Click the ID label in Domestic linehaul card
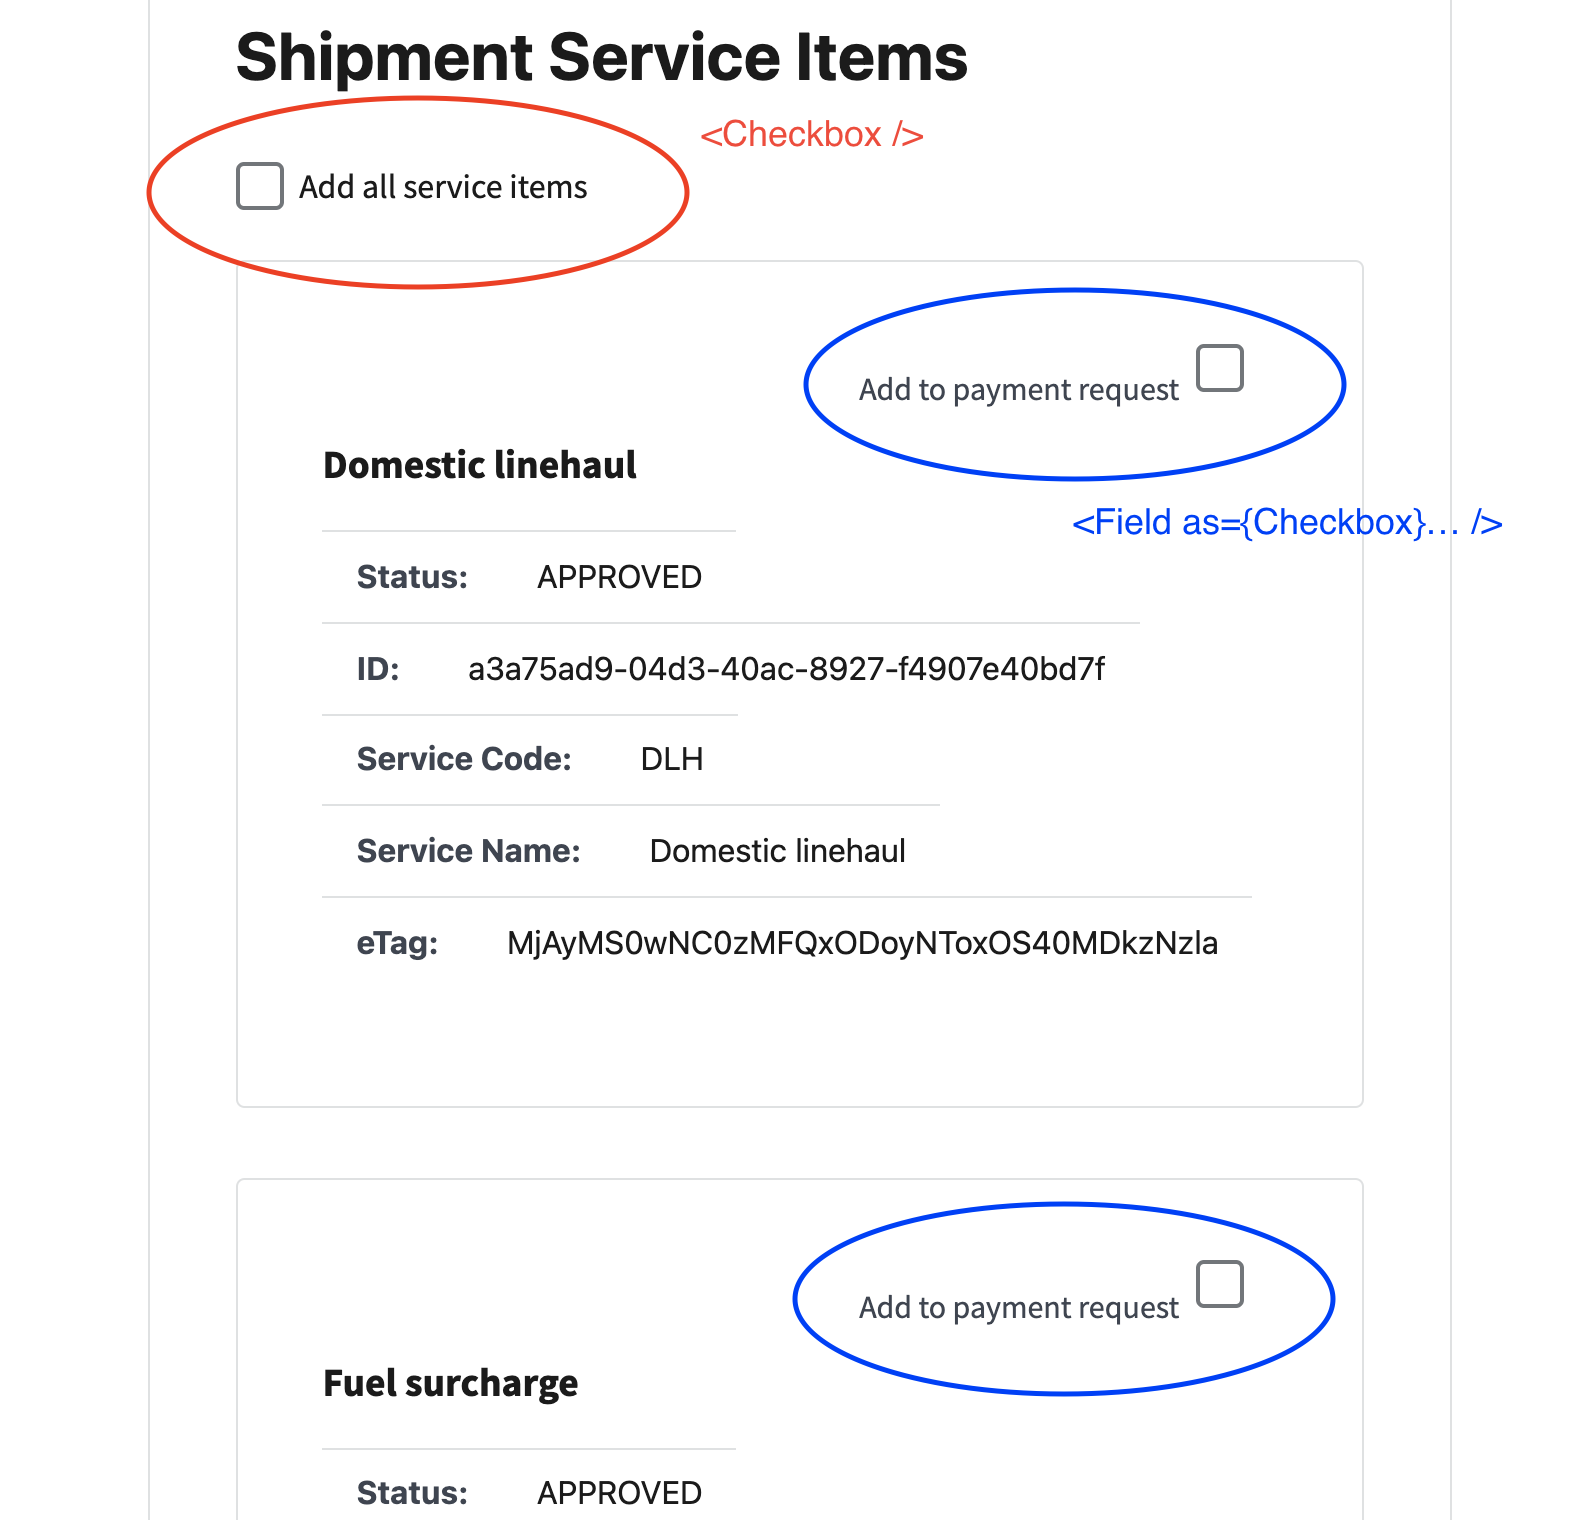1596x1520 pixels. [380, 670]
